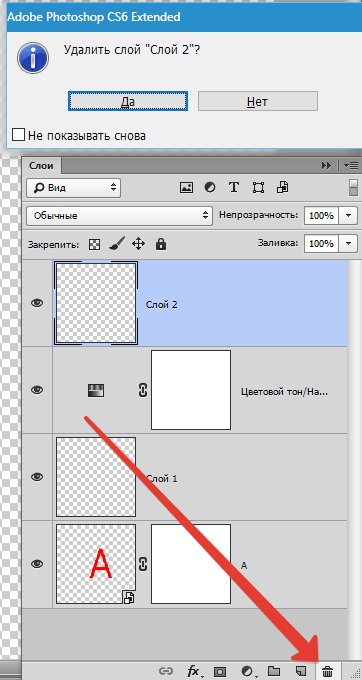
Task: Hide the Цветовой тон adjustment layer with its eye icon
Action: (37, 390)
